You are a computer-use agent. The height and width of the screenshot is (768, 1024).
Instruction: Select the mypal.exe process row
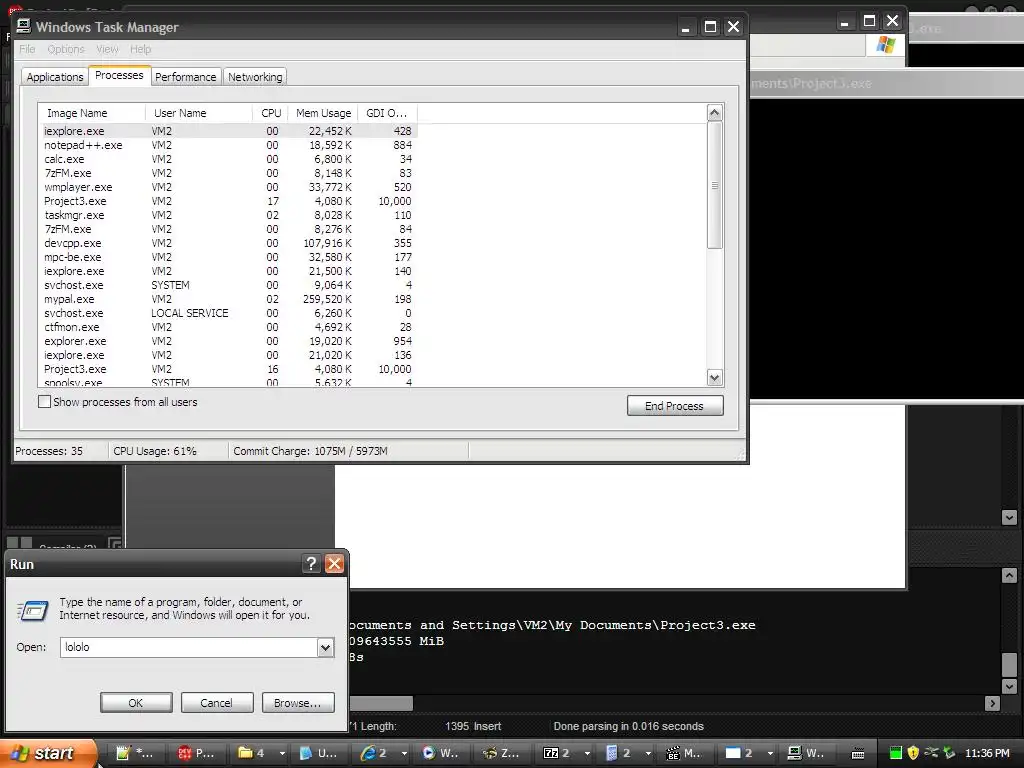[228, 299]
